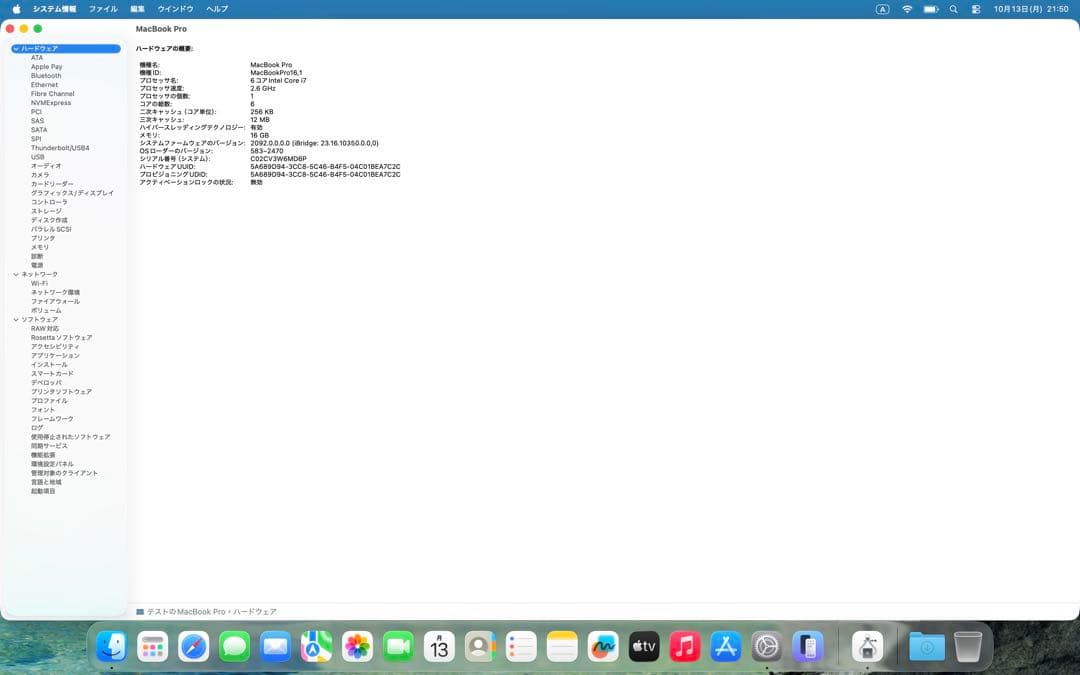This screenshot has width=1080, height=675.
Task: Click the battery status icon
Action: tap(930, 9)
